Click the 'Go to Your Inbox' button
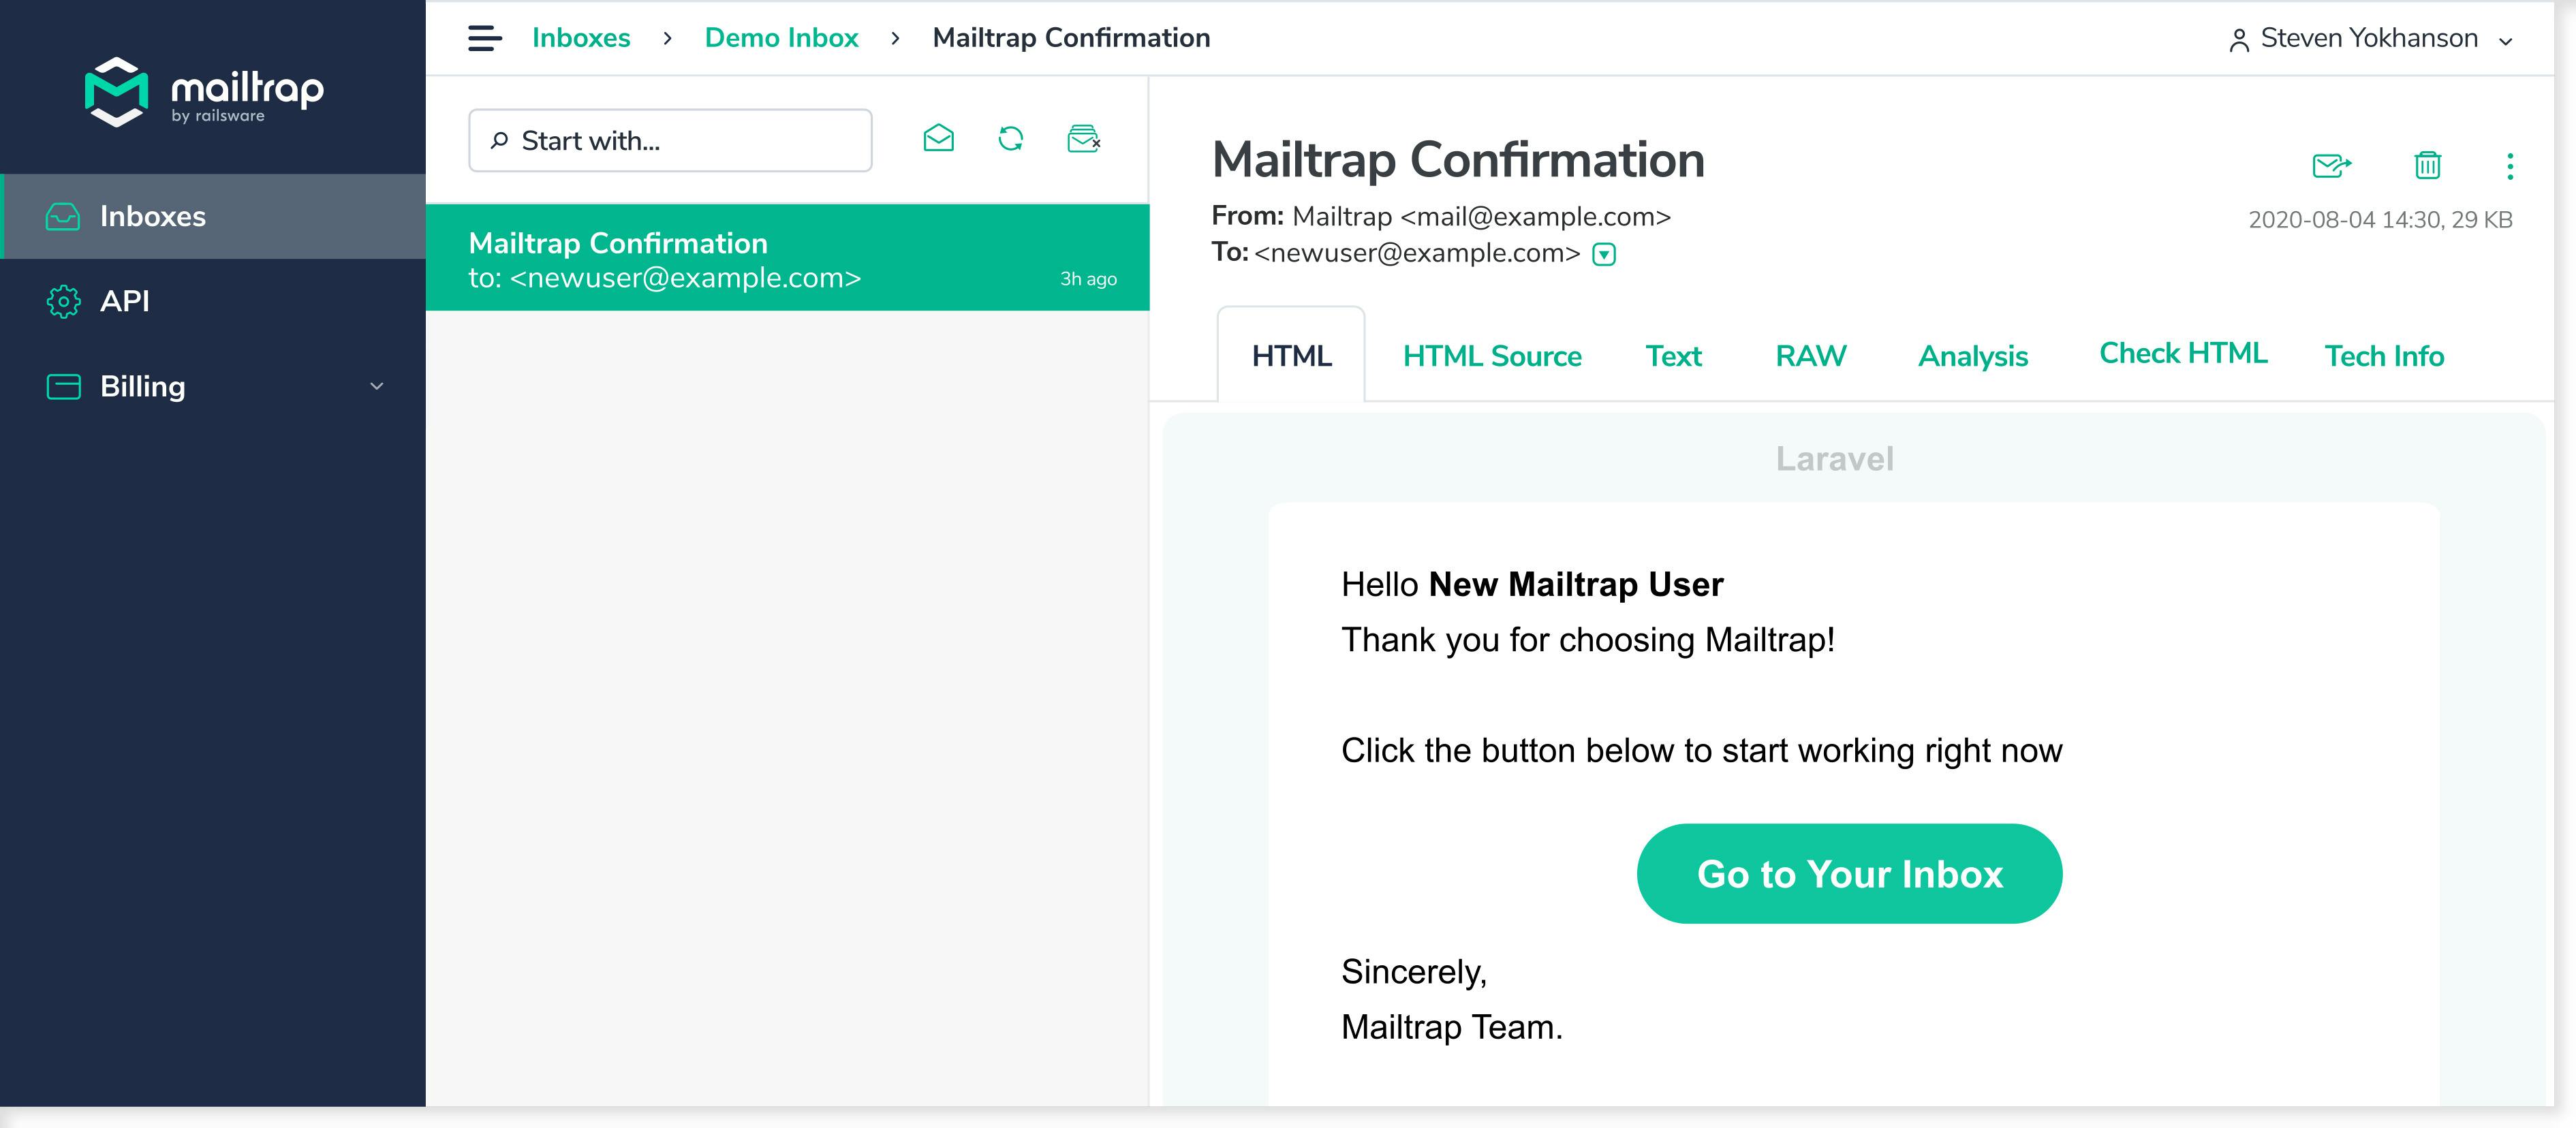The width and height of the screenshot is (2576, 1128). [x=1849, y=874]
